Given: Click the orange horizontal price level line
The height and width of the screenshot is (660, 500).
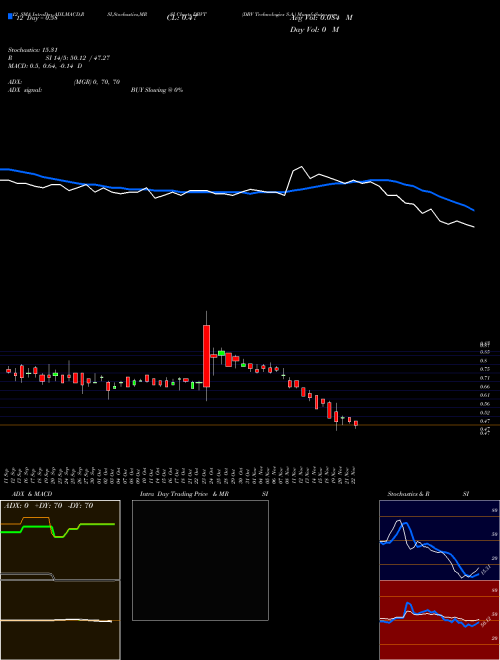Looking at the screenshot, I should tap(250, 425).
